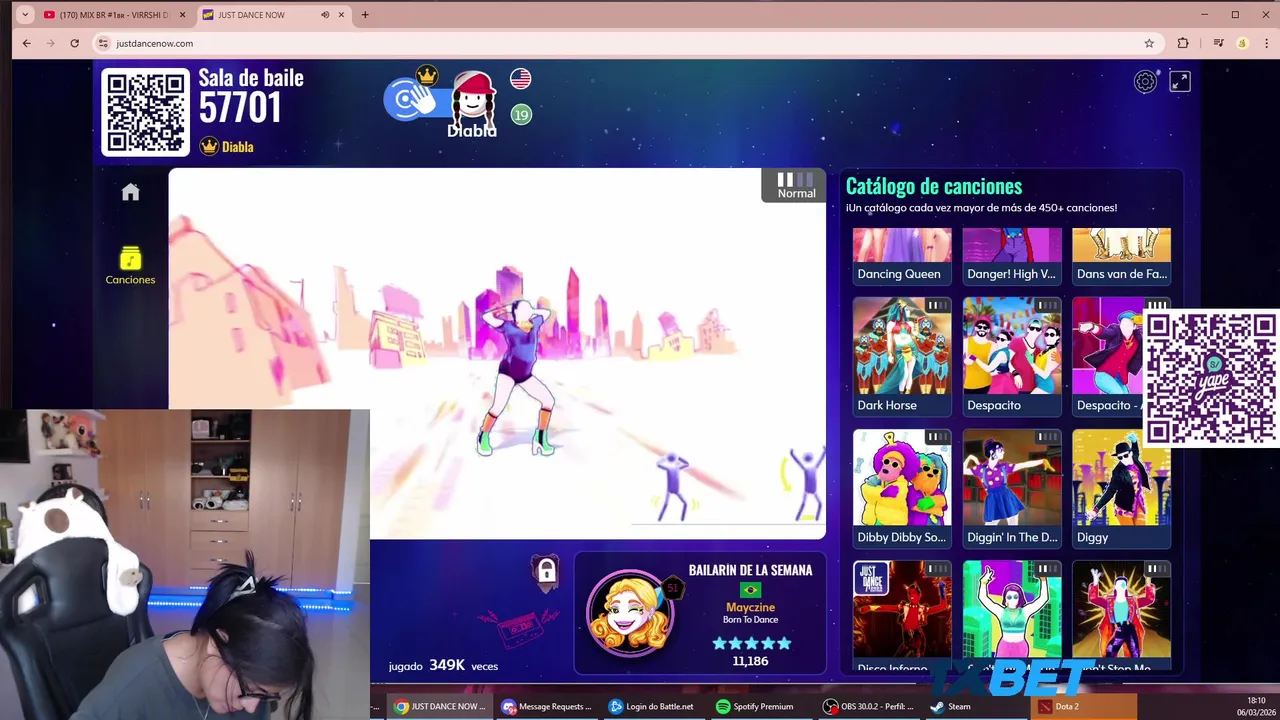This screenshot has height=720, width=1280.
Task: Bookmark this page with the star
Action: click(x=1149, y=43)
